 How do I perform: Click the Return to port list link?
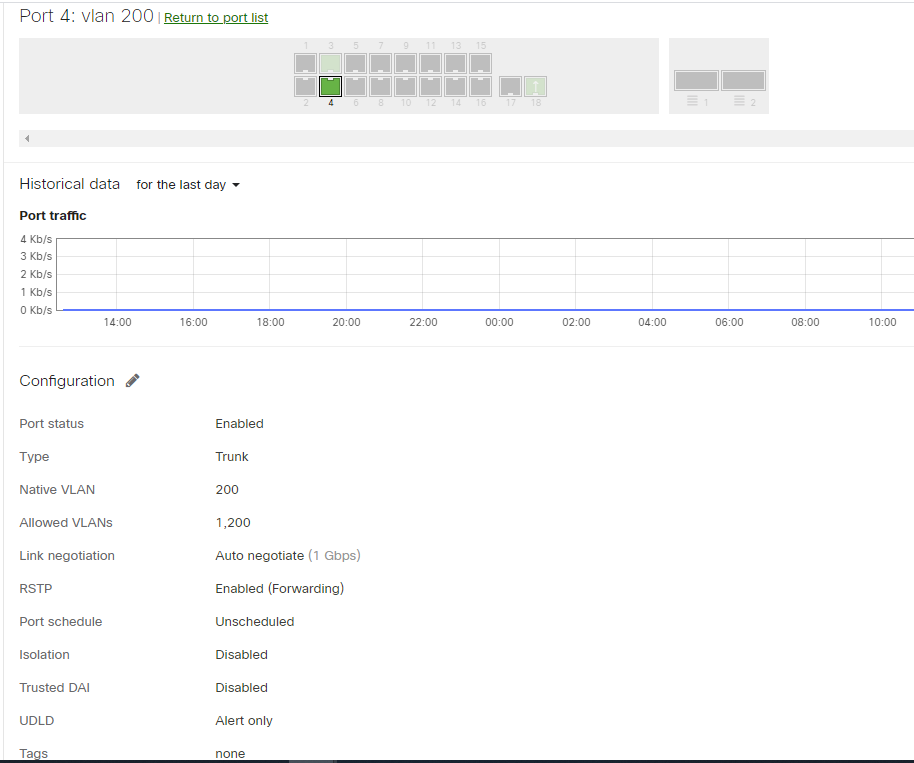pos(215,17)
